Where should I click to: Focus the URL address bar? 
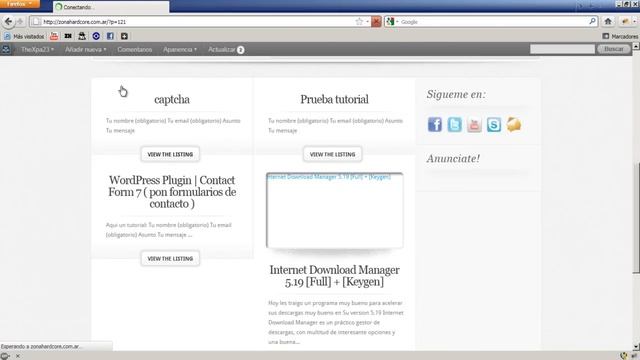[x=196, y=22]
